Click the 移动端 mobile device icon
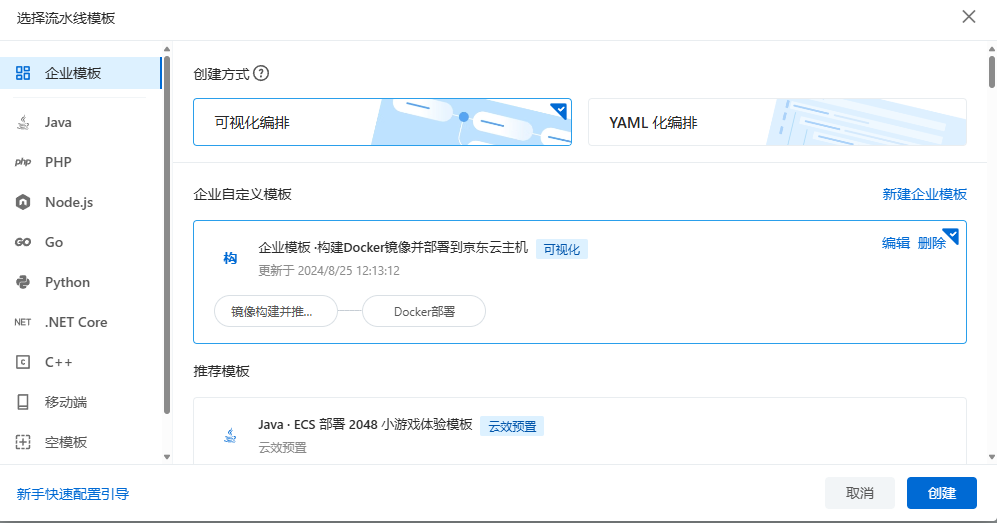The image size is (997, 523). [23, 402]
